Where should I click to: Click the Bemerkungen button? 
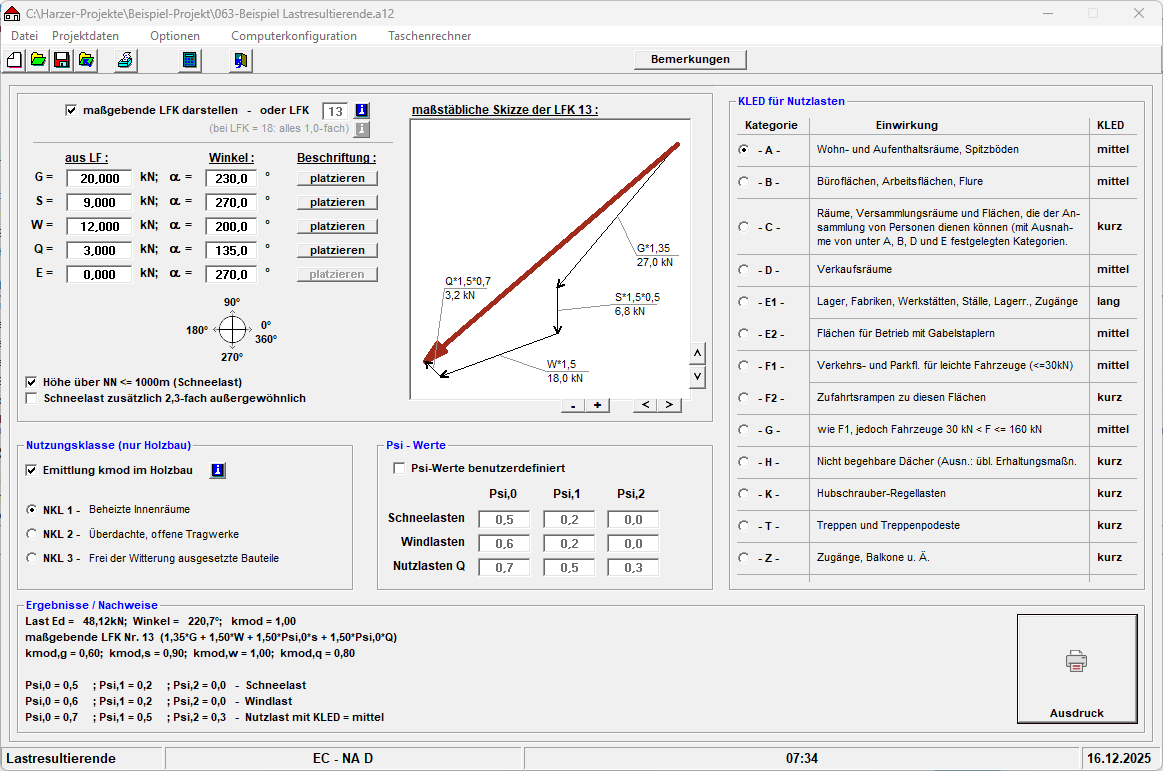(x=690, y=59)
